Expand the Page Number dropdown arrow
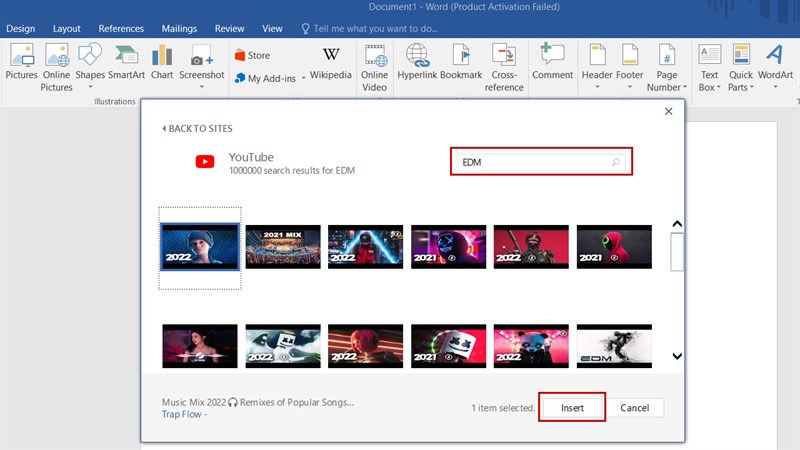 [685, 87]
